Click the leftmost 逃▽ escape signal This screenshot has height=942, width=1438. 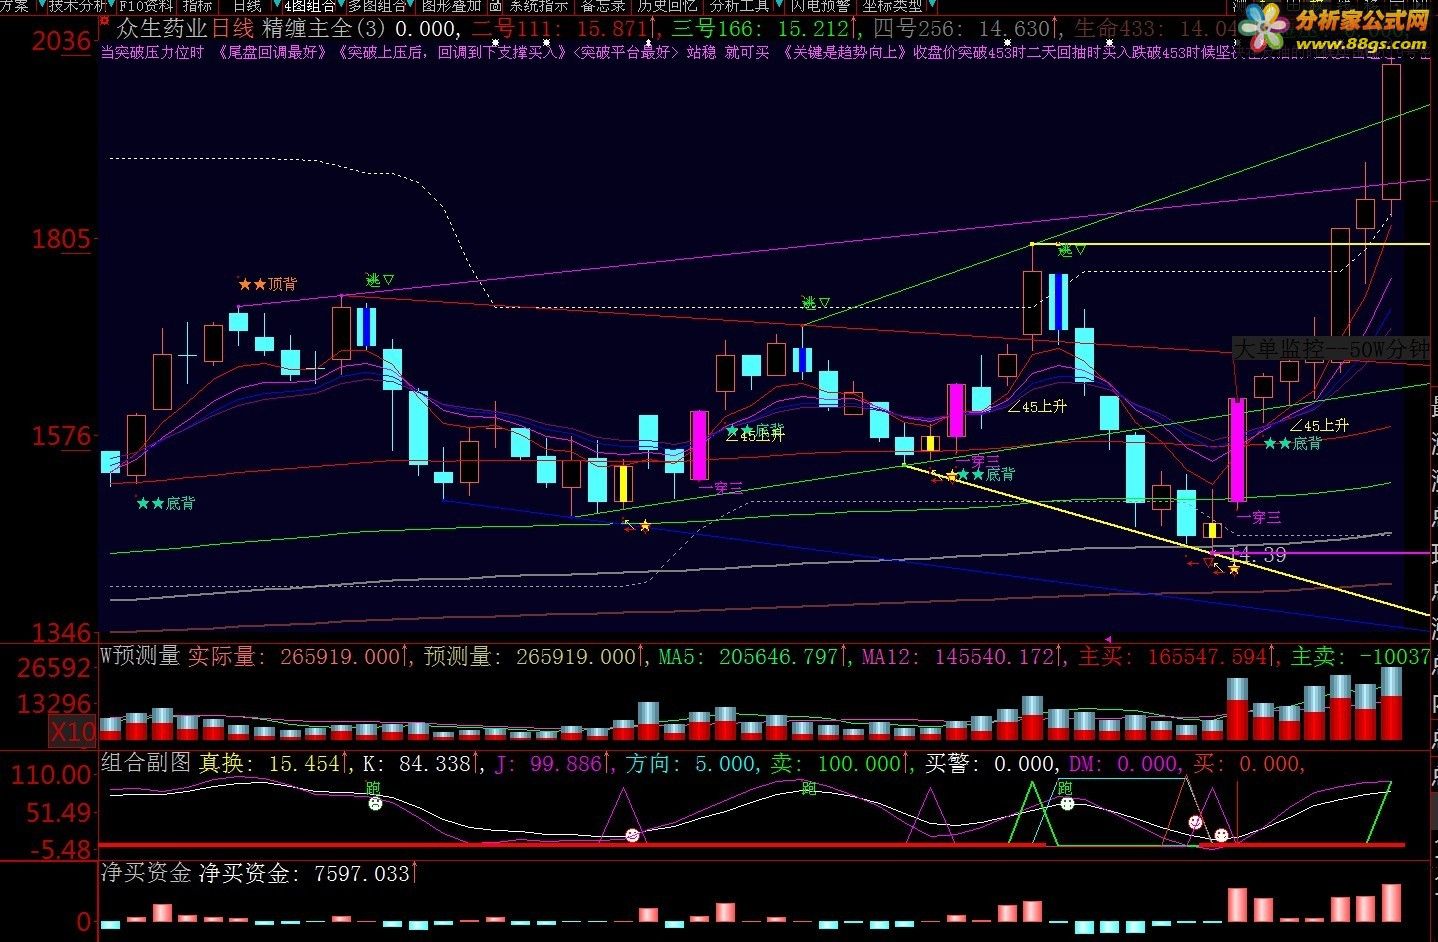click(380, 280)
